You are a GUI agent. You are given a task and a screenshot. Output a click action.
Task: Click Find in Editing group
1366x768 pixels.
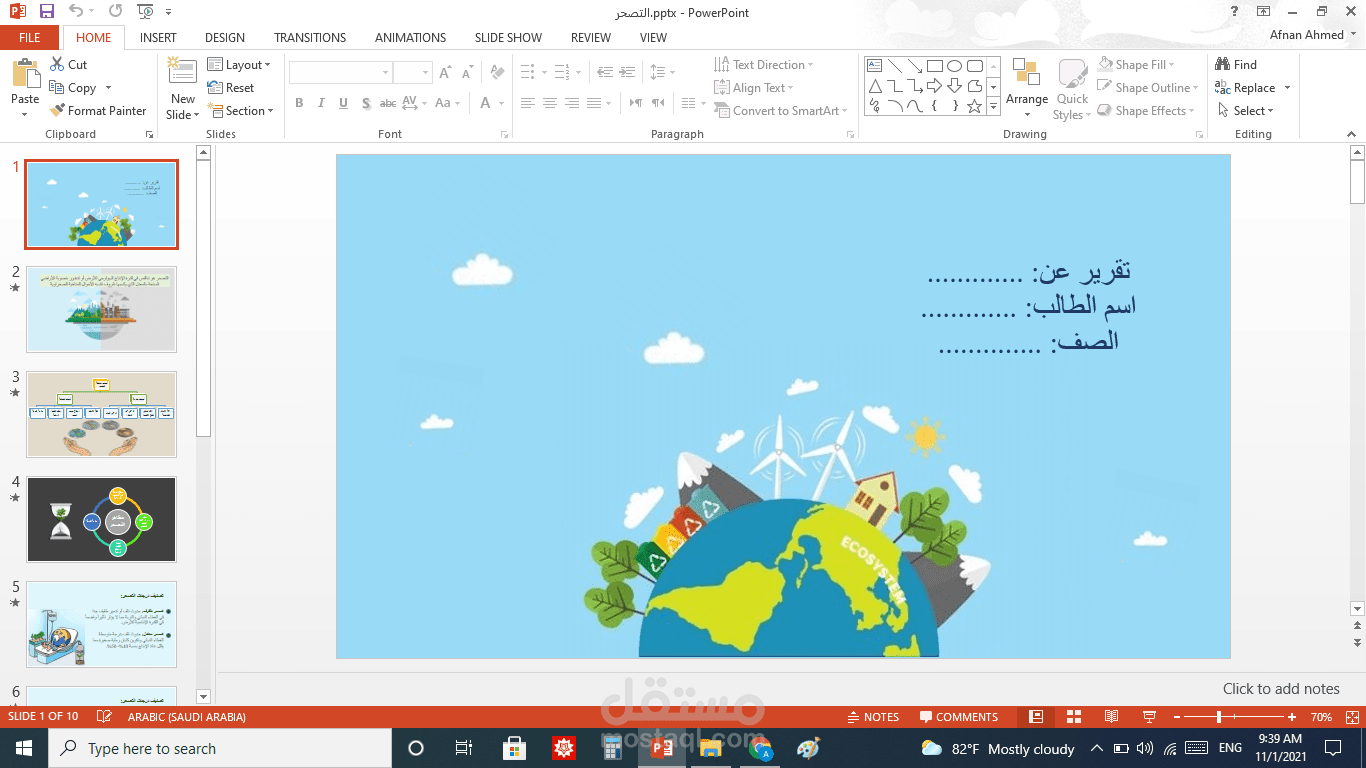click(1236, 64)
